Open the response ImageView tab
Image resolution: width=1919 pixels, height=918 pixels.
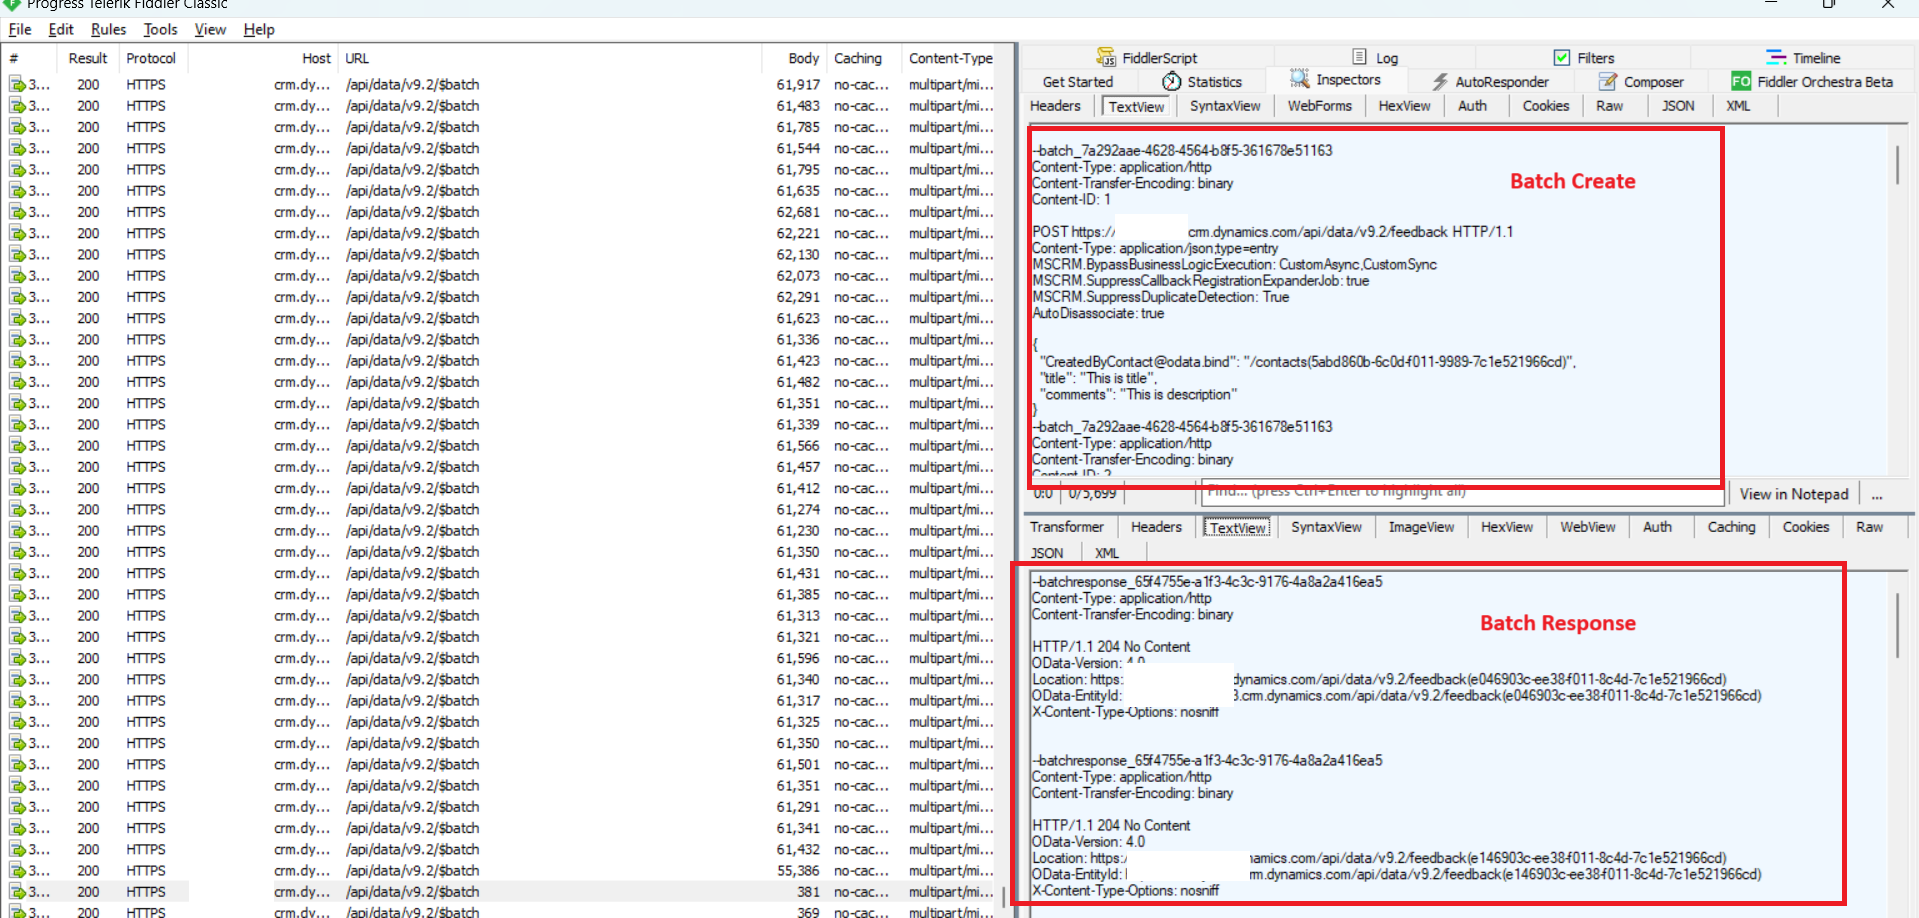(x=1421, y=527)
